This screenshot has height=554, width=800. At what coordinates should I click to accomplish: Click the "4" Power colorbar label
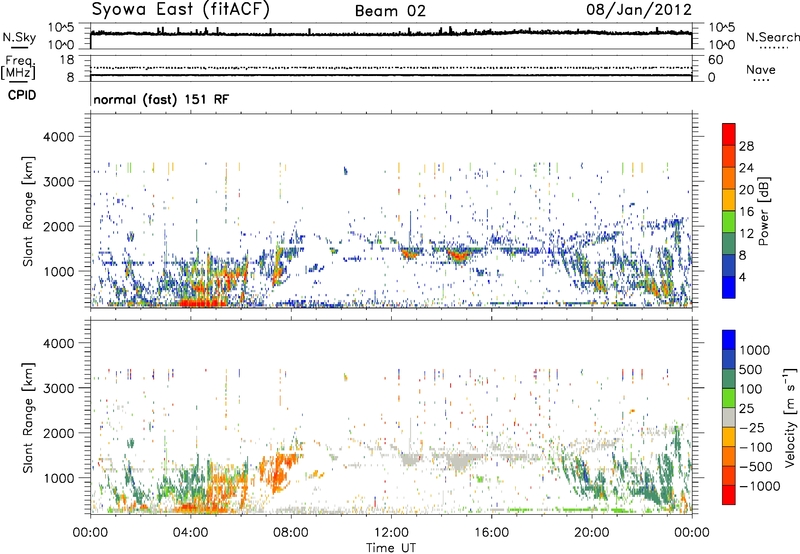click(743, 278)
